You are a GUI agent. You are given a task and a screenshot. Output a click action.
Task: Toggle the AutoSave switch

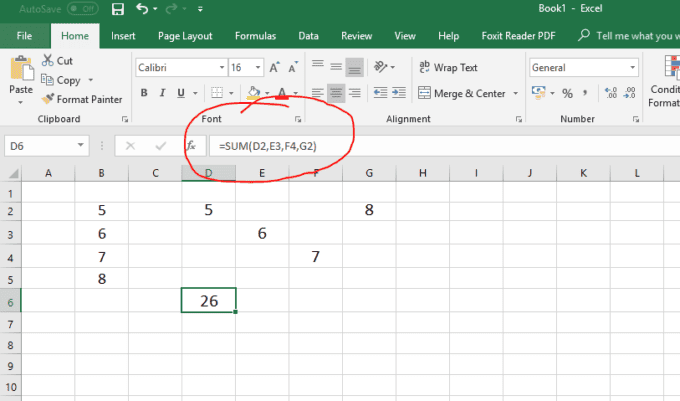83,9
